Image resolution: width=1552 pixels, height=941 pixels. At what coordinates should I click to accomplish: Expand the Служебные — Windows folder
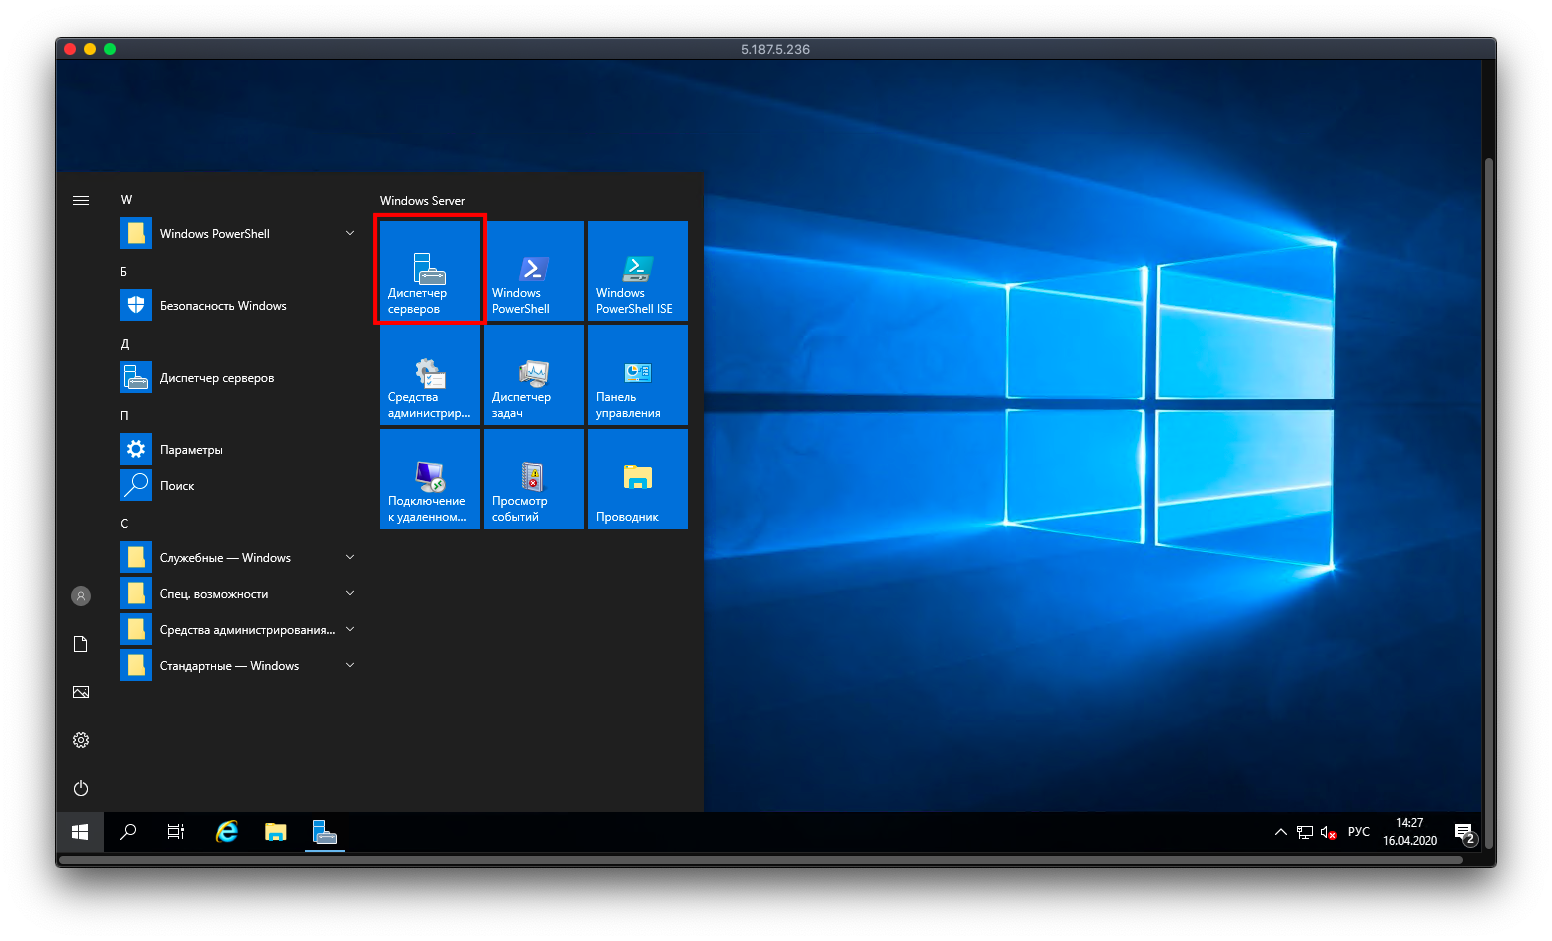(238, 558)
